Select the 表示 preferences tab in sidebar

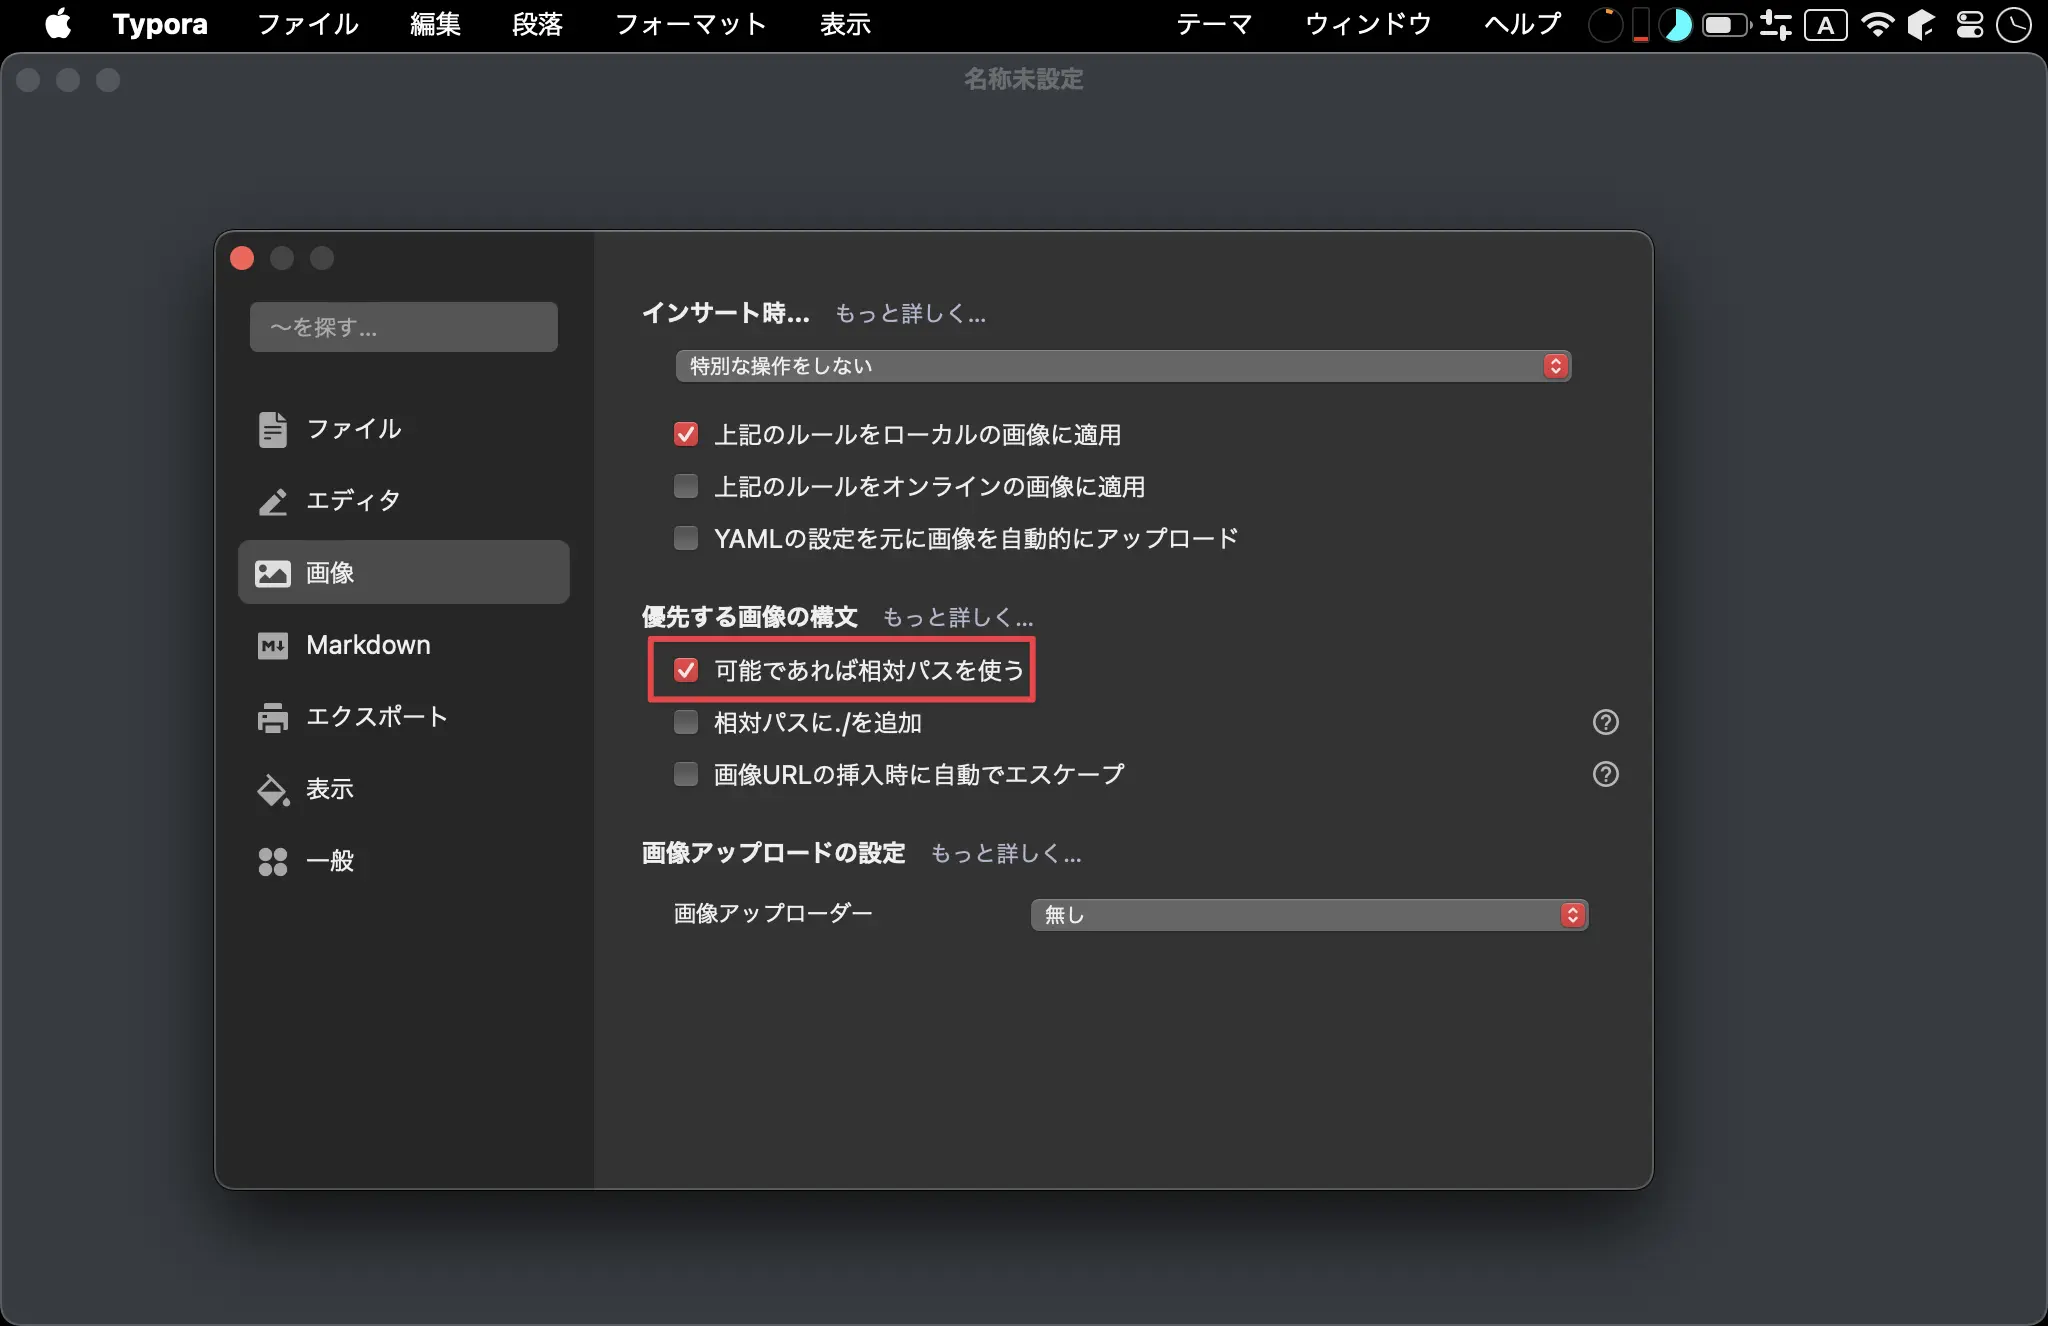click(x=404, y=789)
